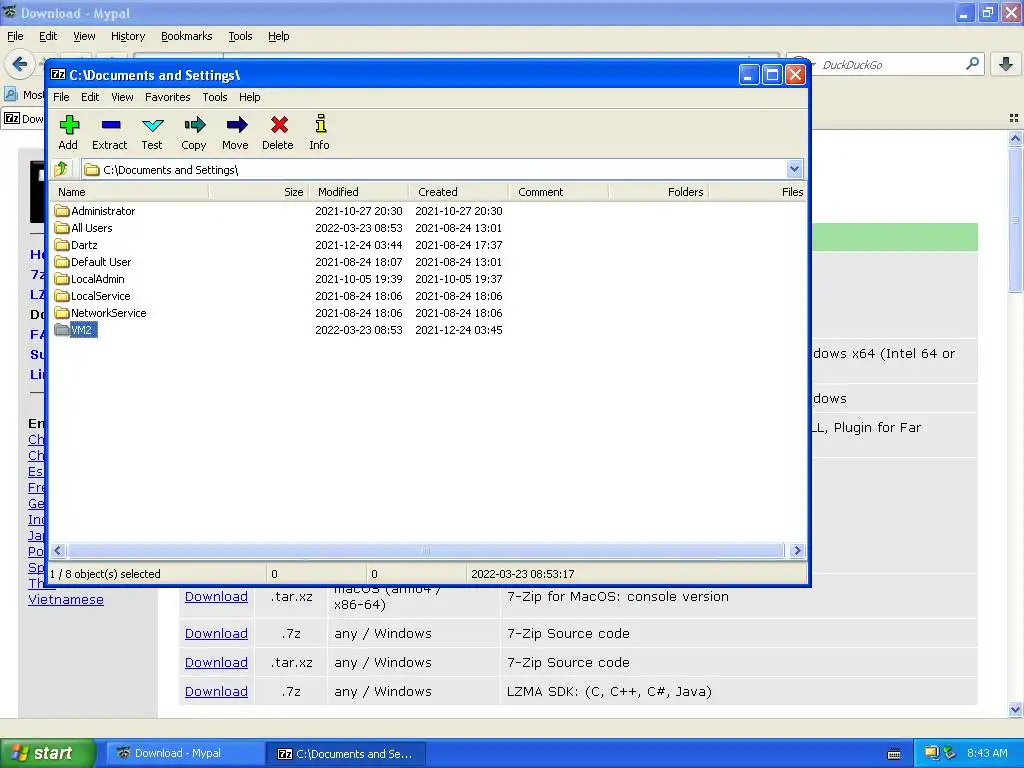Screen dimensions: 1024x768
Task: Click Download link for macOS console version
Action: tap(216, 596)
